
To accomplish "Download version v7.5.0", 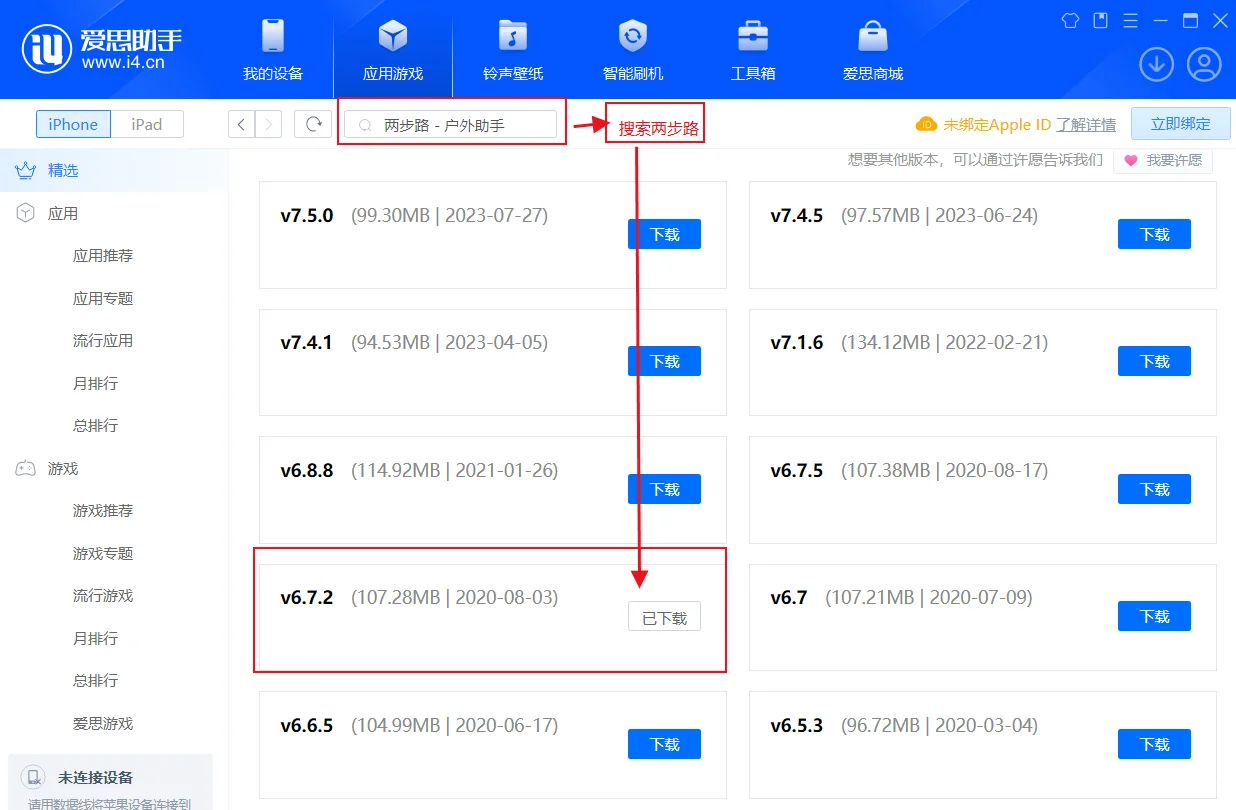I will coord(664,234).
